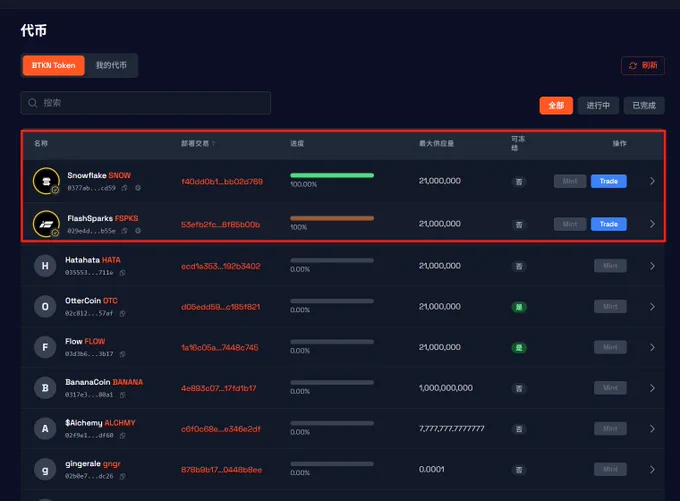Expand the FlashSparks row chevron

pyautogui.click(x=652, y=224)
